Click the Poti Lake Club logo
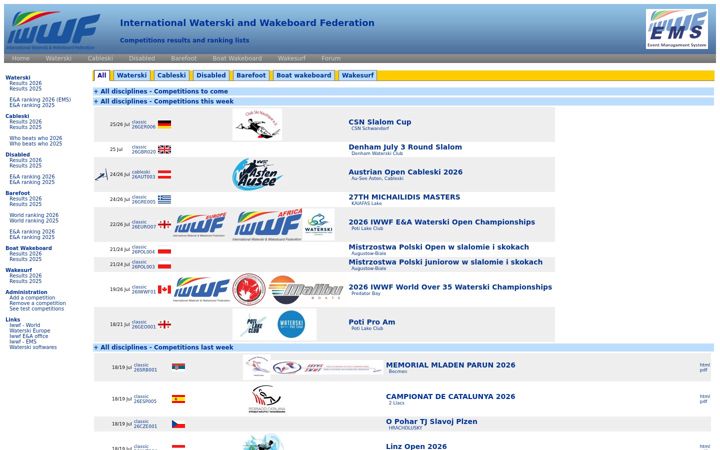This screenshot has width=720, height=450. 253,325
